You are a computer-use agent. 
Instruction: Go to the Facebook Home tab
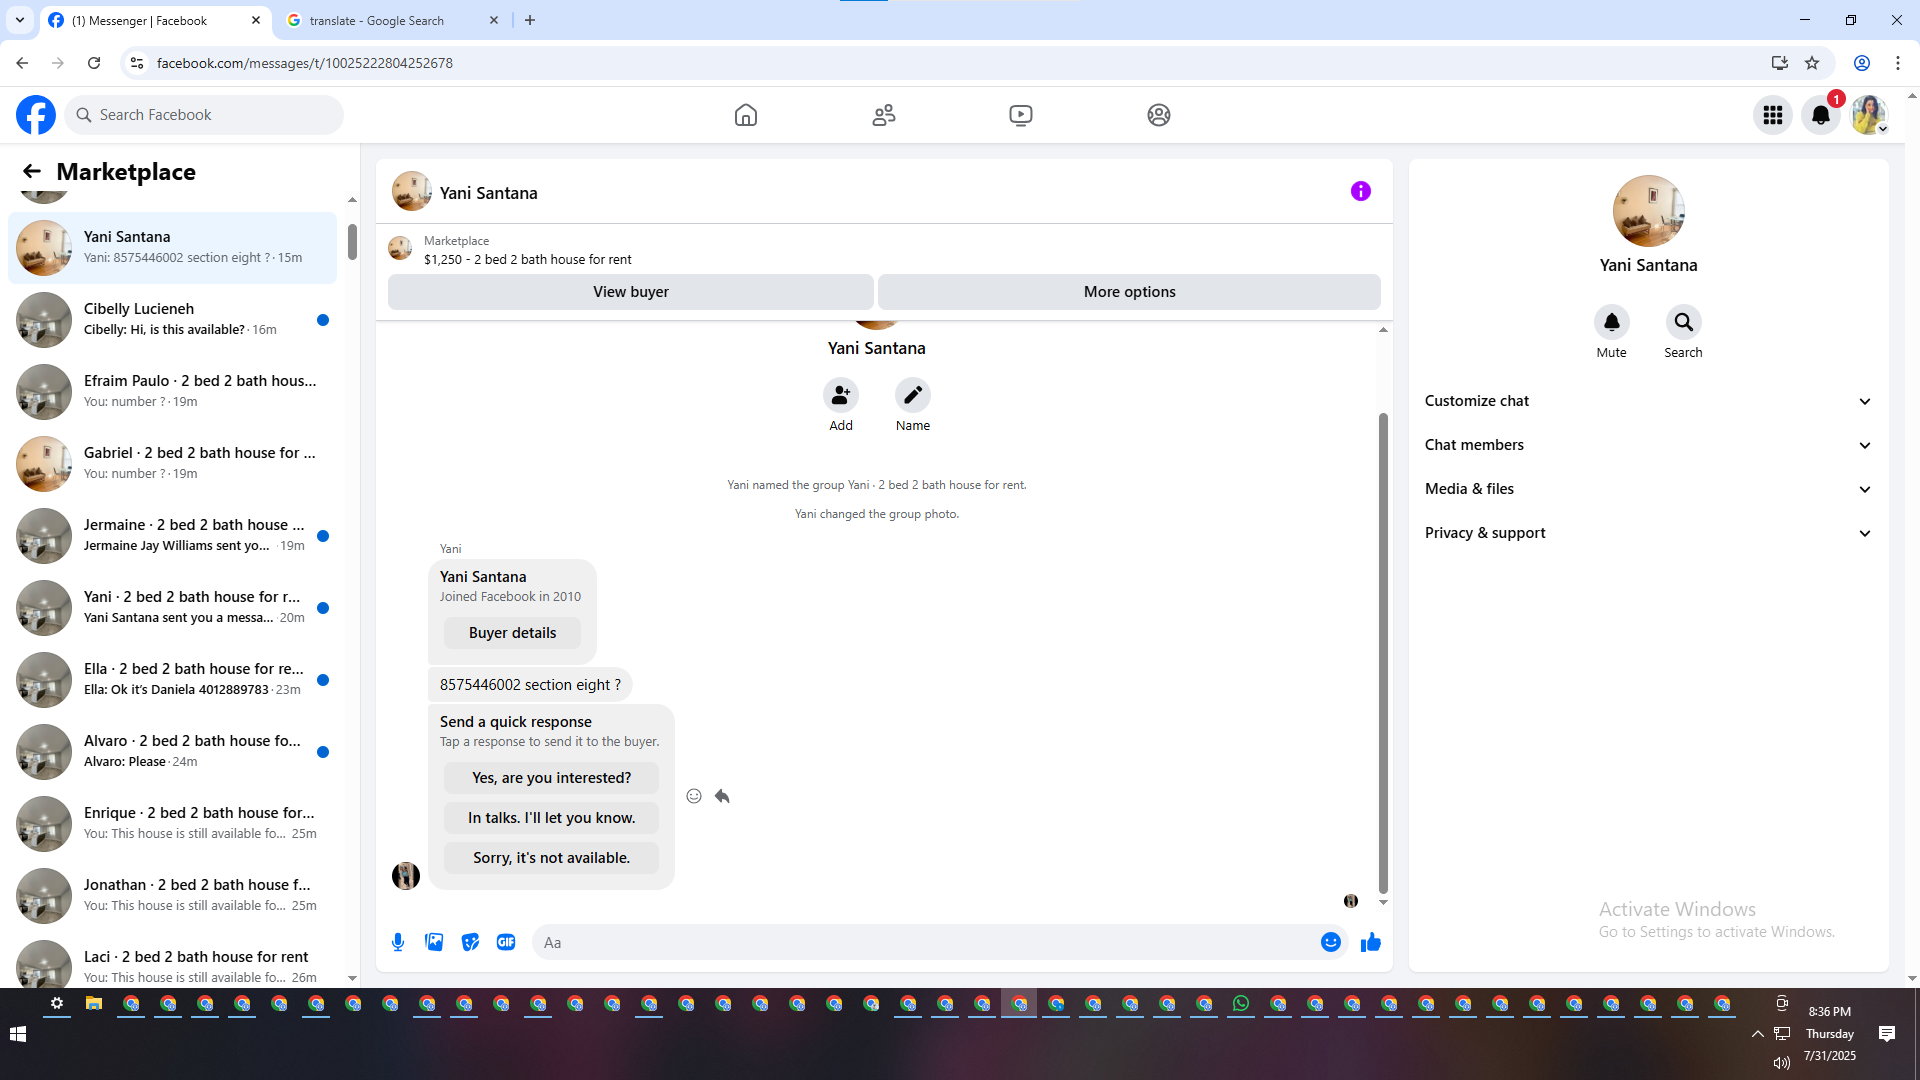[x=745, y=115]
